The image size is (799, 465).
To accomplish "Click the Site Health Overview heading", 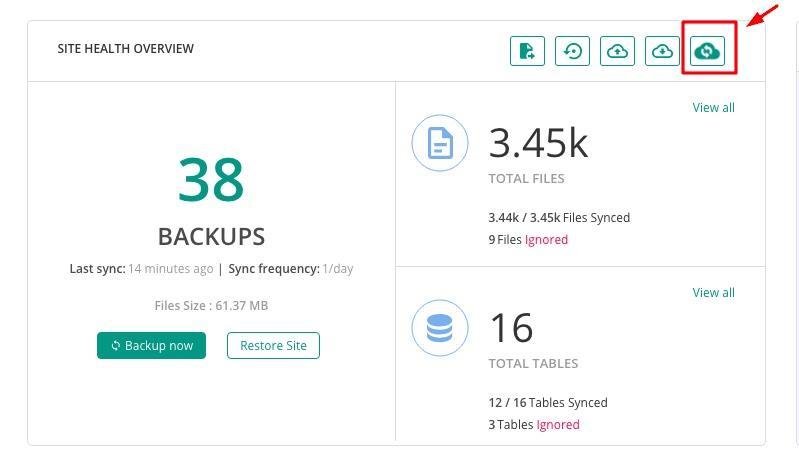I will pos(125,49).
